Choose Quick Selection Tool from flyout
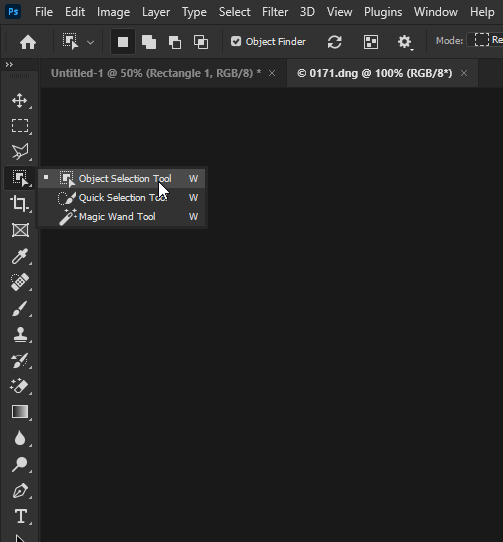Viewport: 503px width, 542px height. coord(121,198)
